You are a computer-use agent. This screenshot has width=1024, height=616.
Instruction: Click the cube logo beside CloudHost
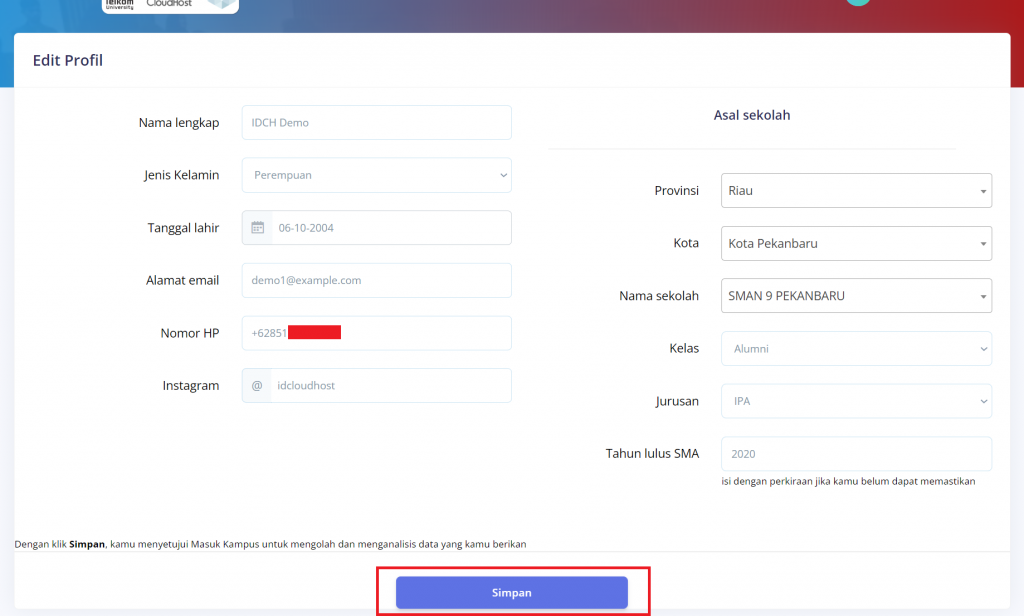coord(220,4)
